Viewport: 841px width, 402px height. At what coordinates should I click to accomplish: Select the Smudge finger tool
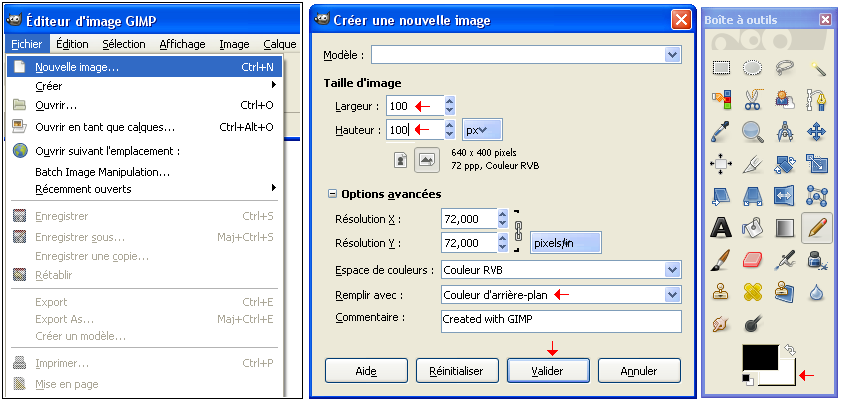pyautogui.click(x=721, y=324)
